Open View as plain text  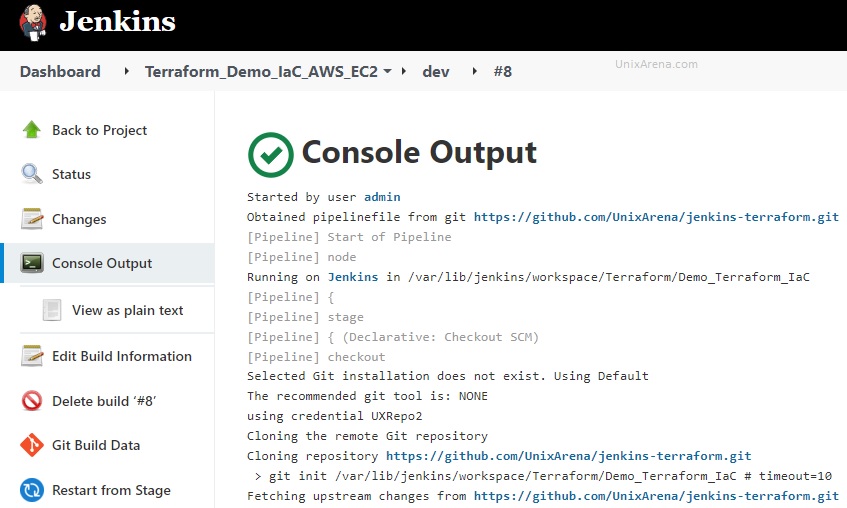(x=127, y=310)
